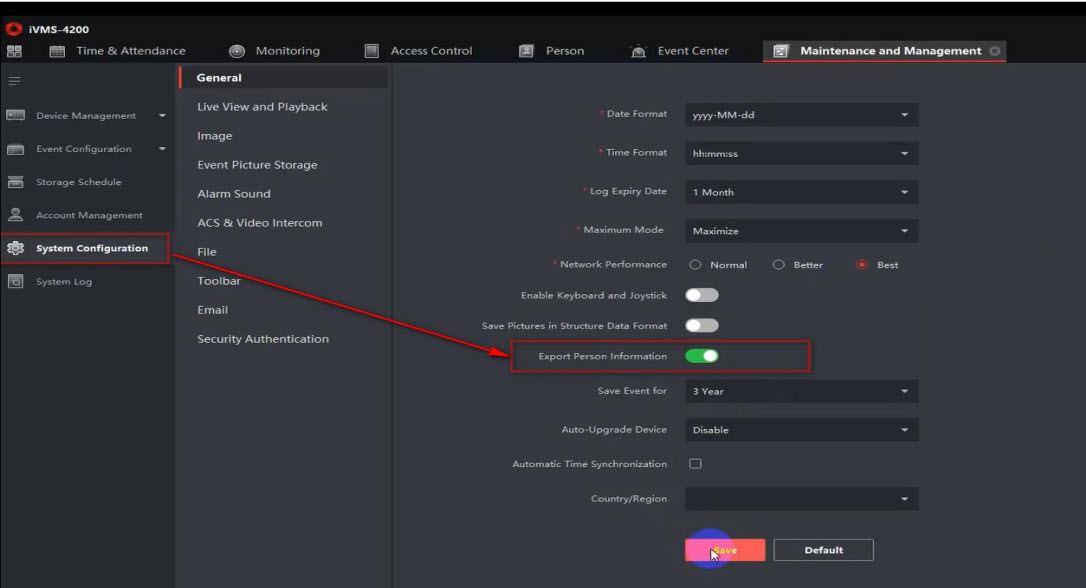Check Automatic Time Synchronization checkbox

695,464
